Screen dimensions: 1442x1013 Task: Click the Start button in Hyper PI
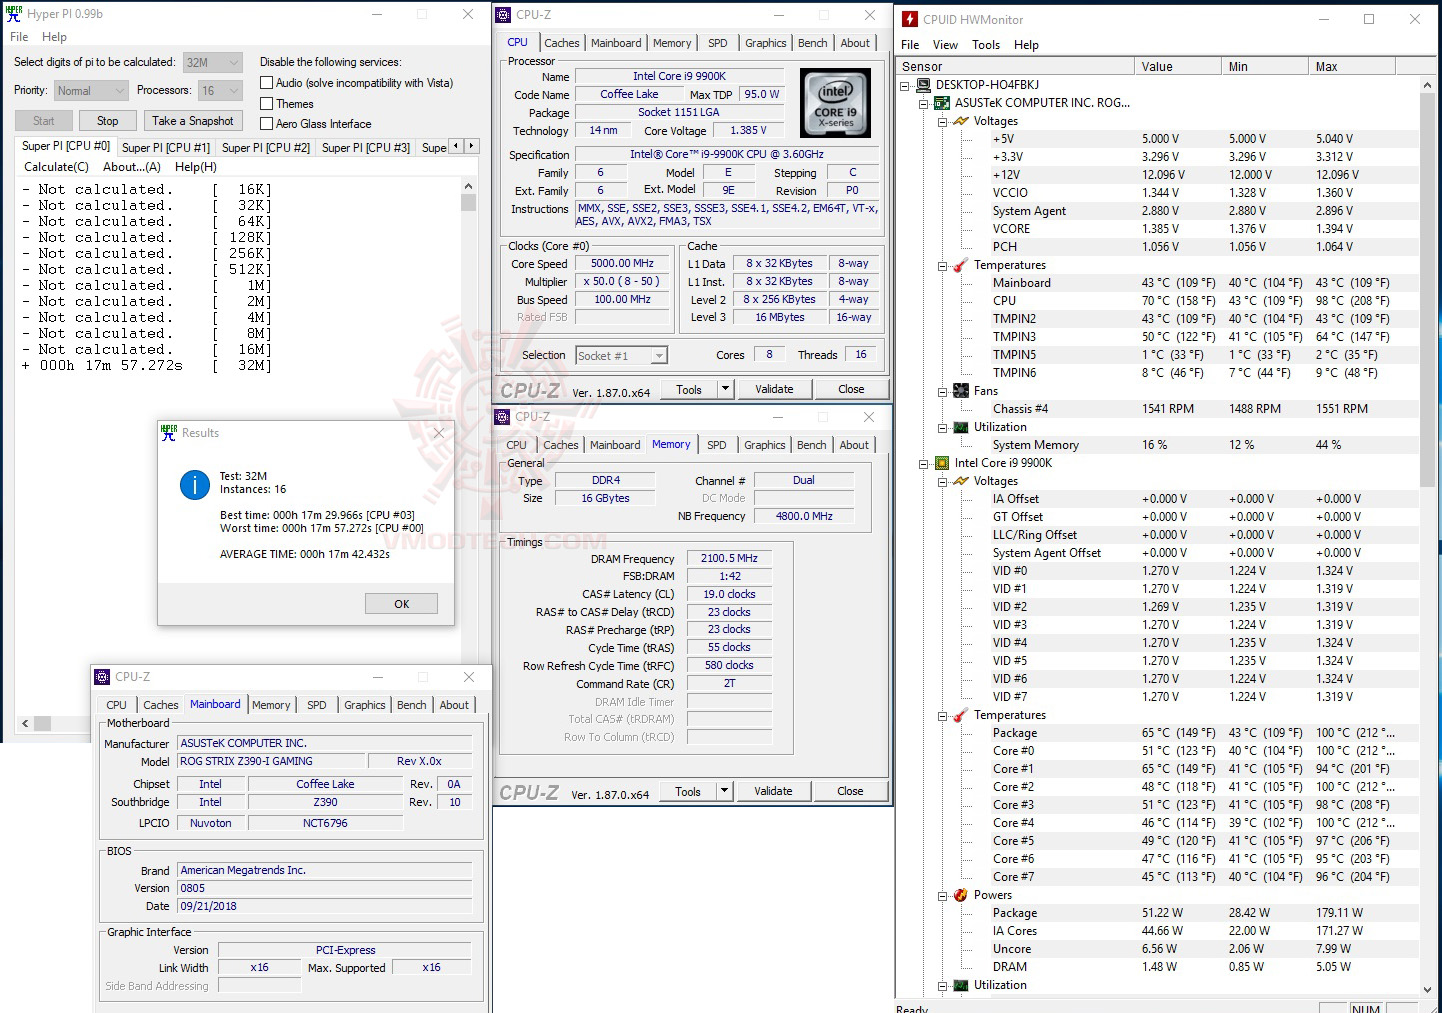(44, 121)
